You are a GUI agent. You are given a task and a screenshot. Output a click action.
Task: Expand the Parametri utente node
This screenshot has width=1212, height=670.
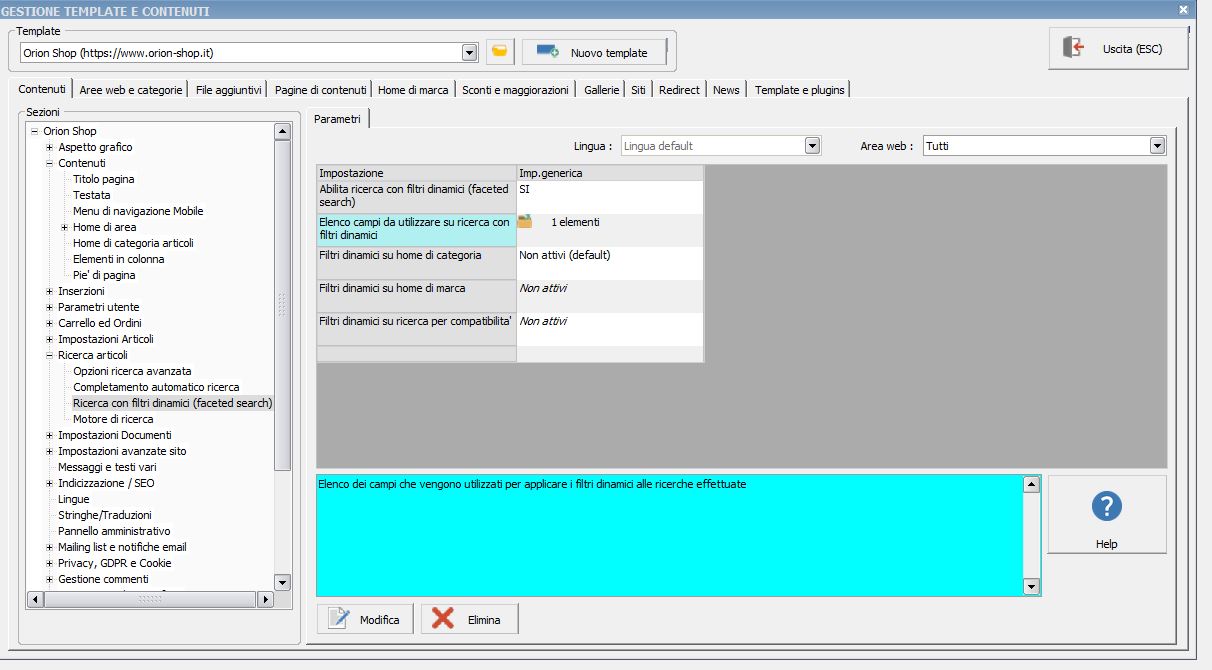pyautogui.click(x=49, y=307)
